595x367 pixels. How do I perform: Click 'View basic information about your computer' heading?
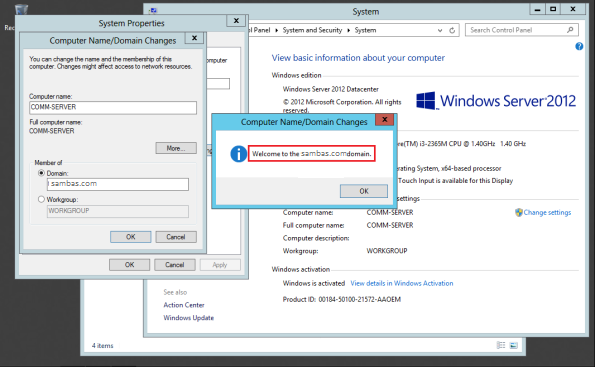click(358, 58)
